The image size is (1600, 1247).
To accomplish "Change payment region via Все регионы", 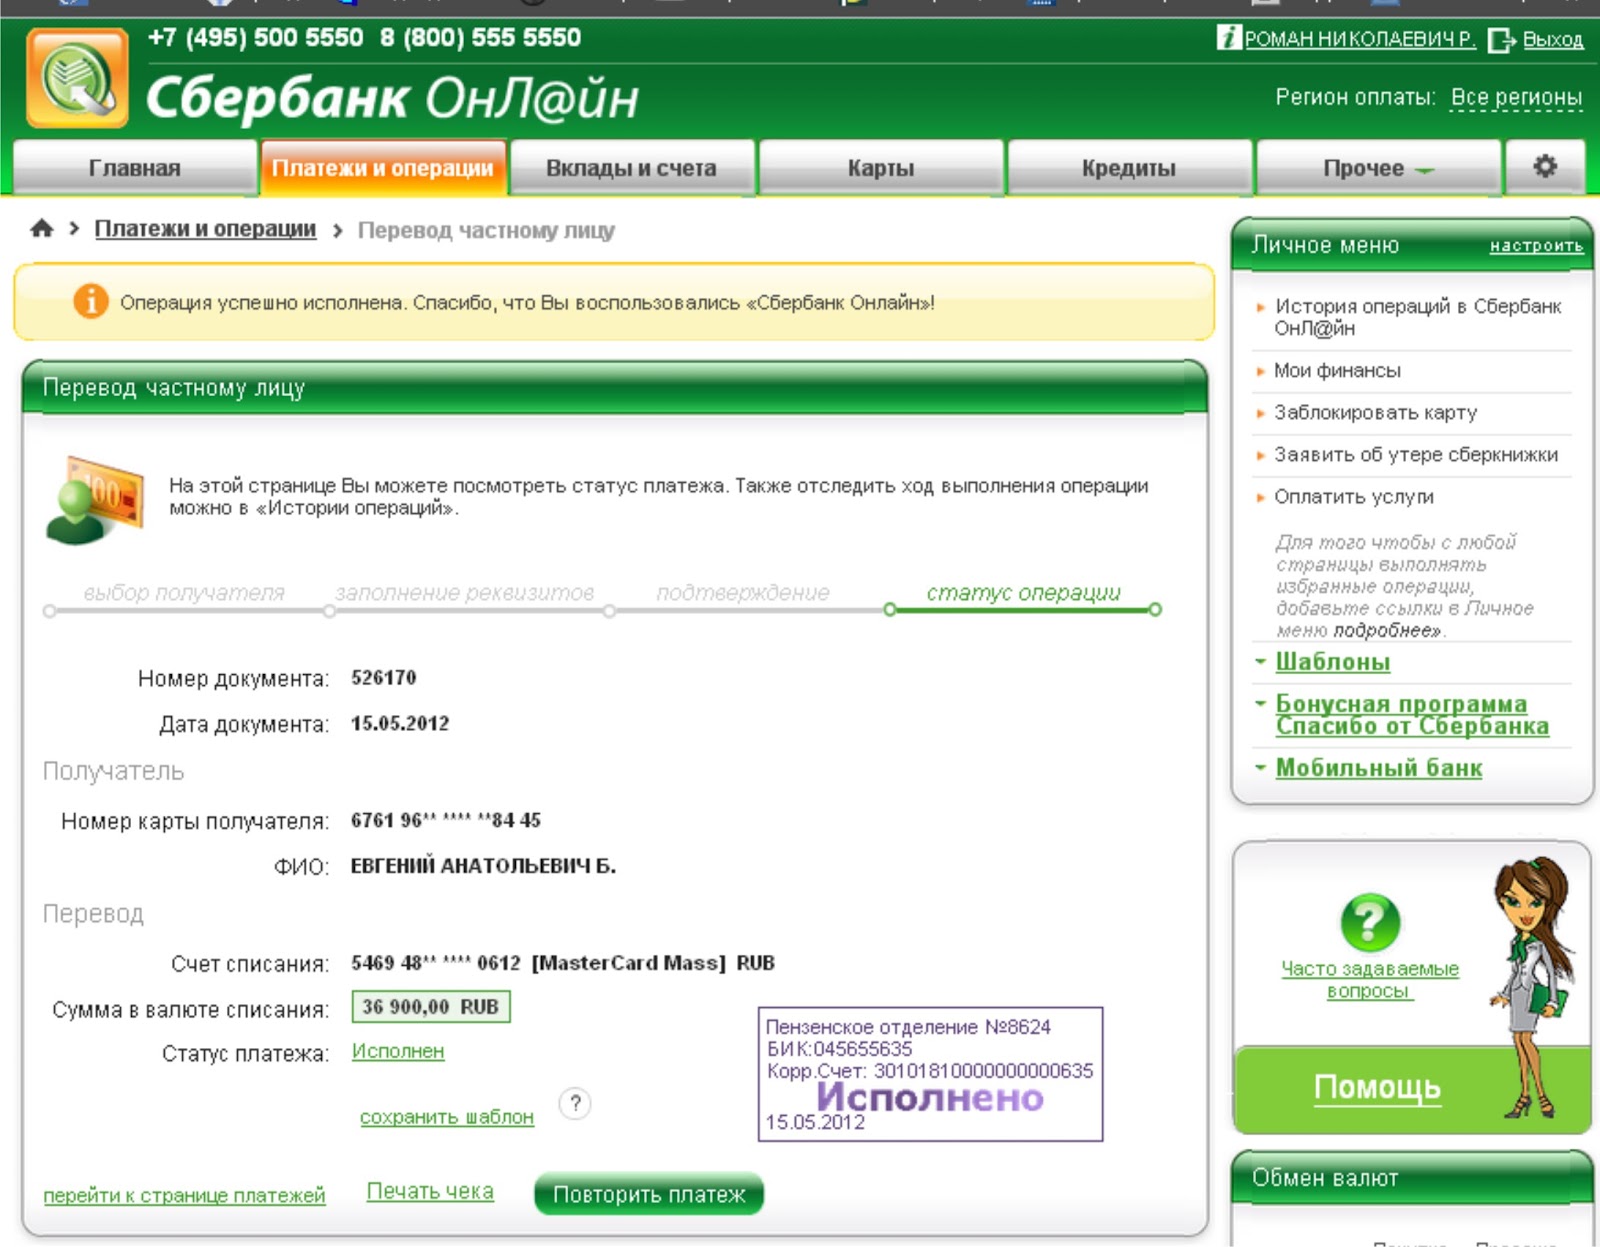I will [1516, 97].
